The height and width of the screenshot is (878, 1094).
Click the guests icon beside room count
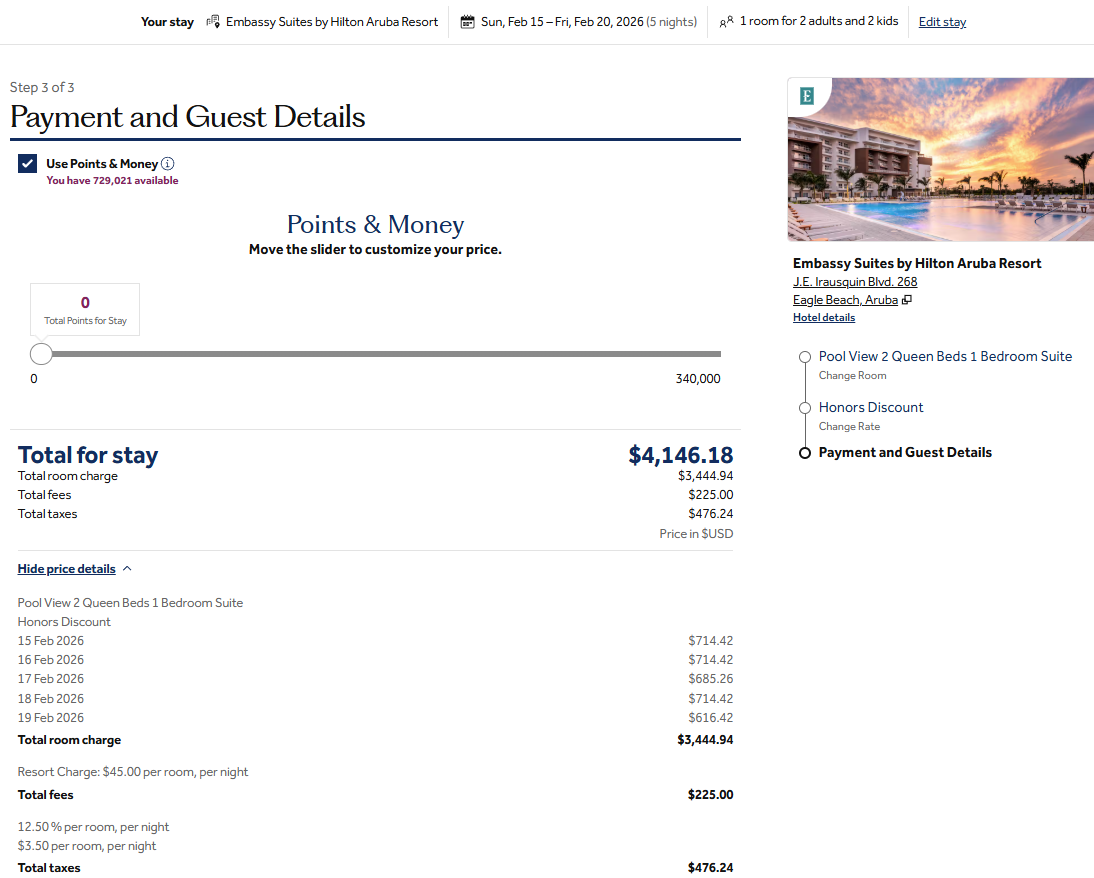click(x=726, y=21)
